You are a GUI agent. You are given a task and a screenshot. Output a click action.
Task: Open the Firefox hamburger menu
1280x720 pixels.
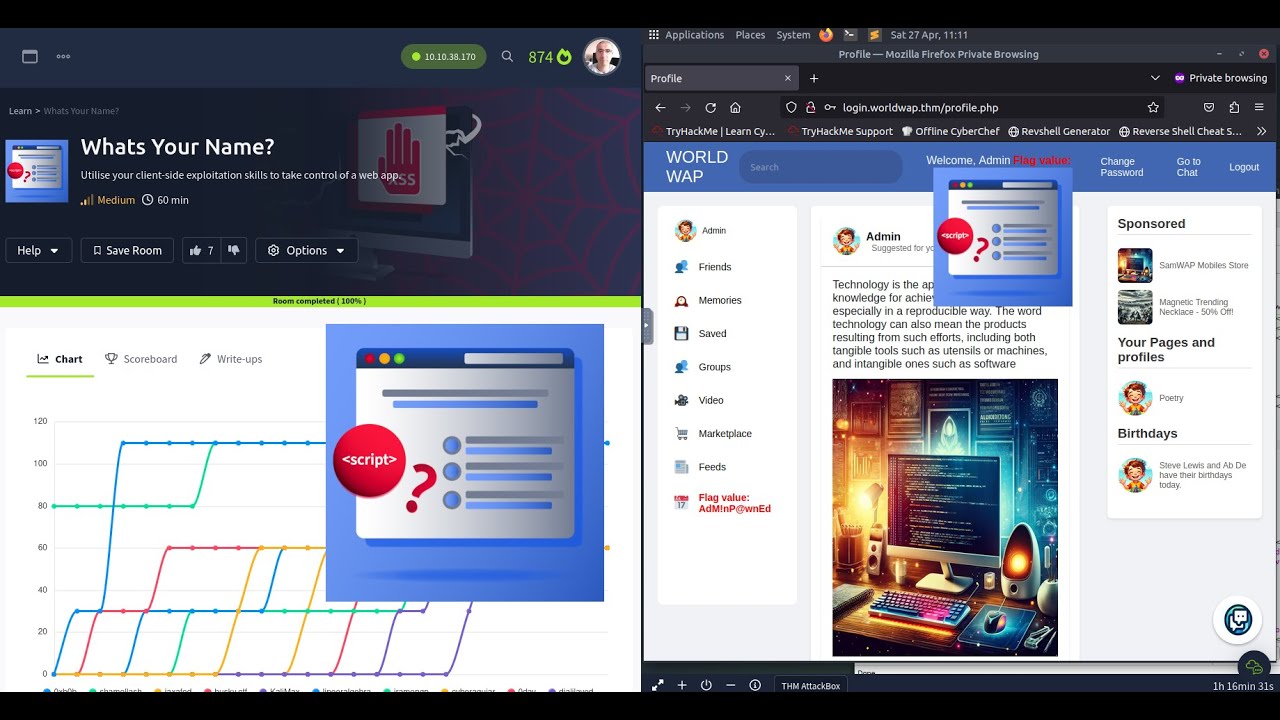(1259, 107)
